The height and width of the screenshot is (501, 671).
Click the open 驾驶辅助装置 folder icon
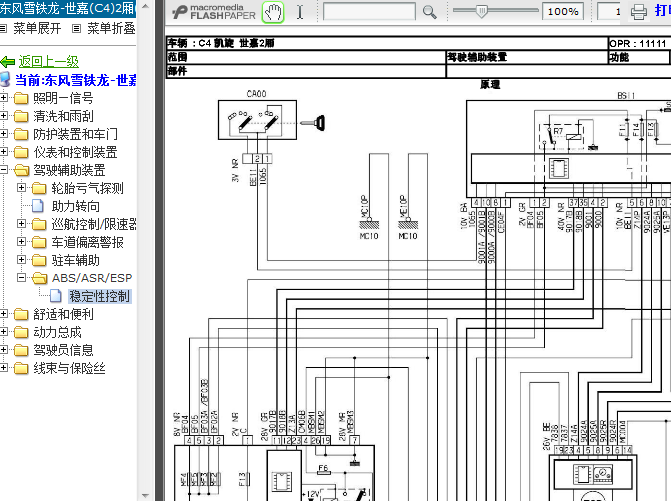(21, 171)
